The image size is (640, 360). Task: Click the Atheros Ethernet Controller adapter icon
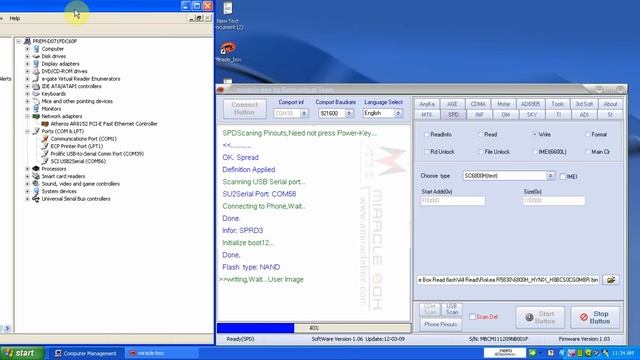pyautogui.click(x=45, y=124)
